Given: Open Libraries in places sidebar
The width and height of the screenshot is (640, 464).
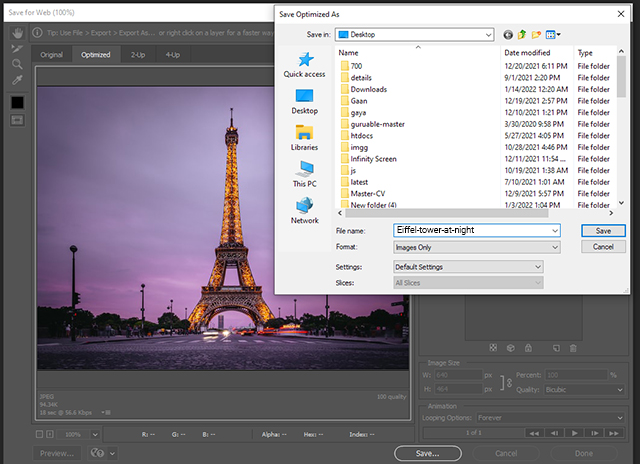Looking at the screenshot, I should tap(304, 138).
